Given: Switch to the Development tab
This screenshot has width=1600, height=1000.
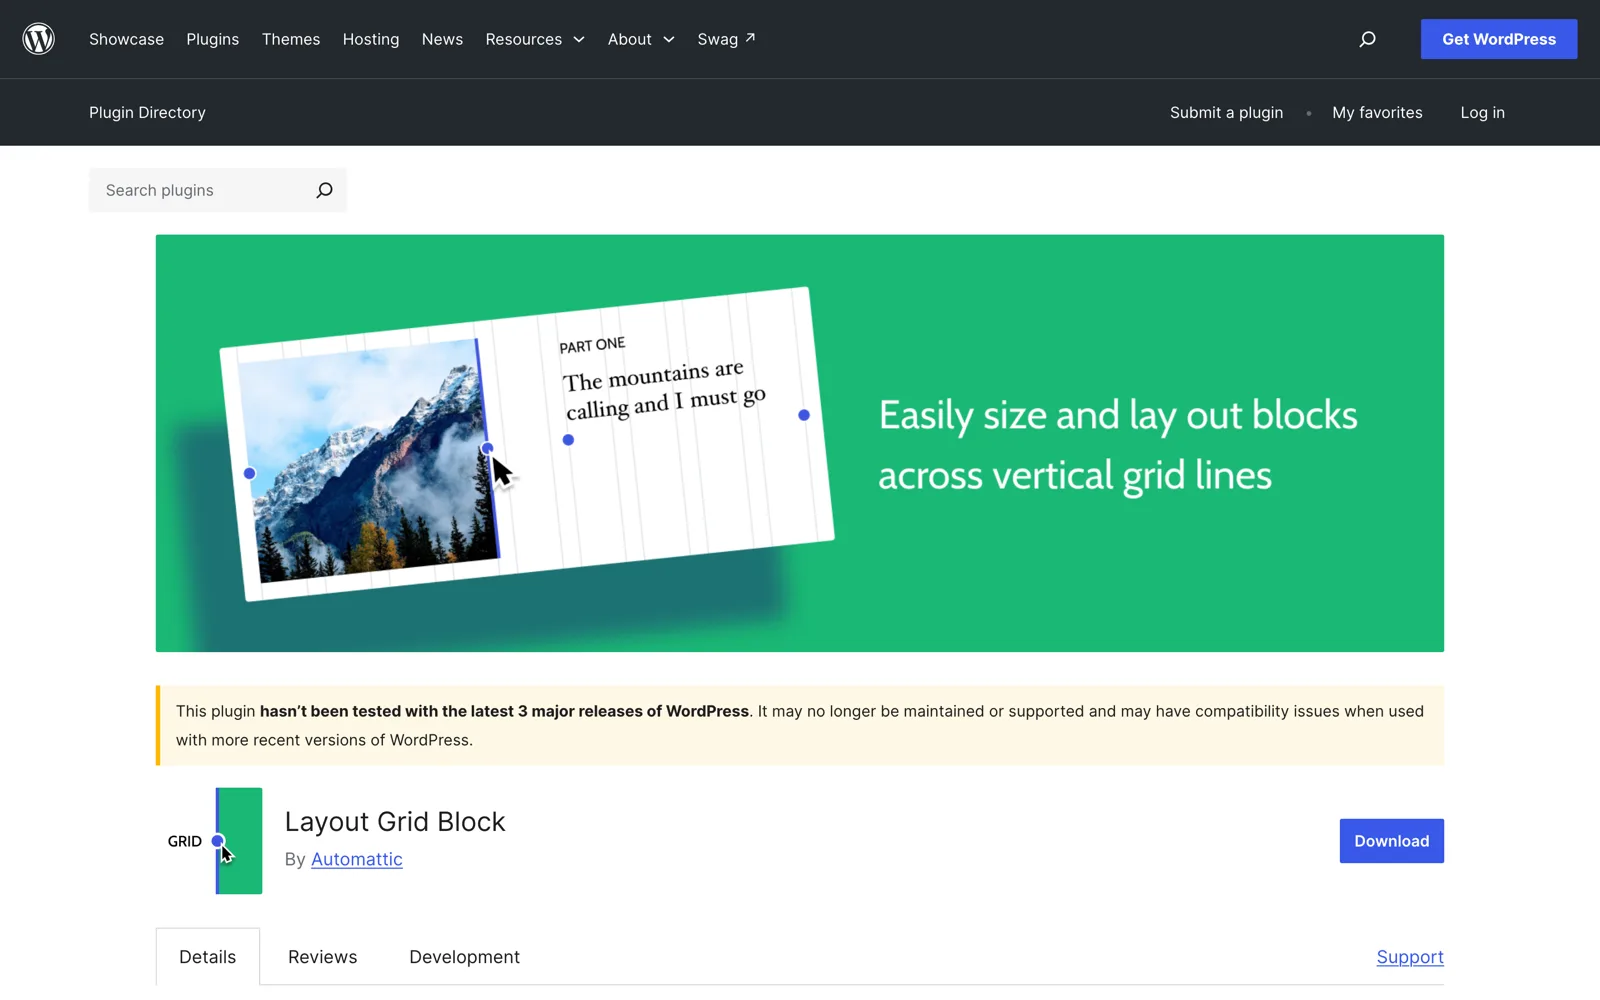Looking at the screenshot, I should click(x=464, y=957).
